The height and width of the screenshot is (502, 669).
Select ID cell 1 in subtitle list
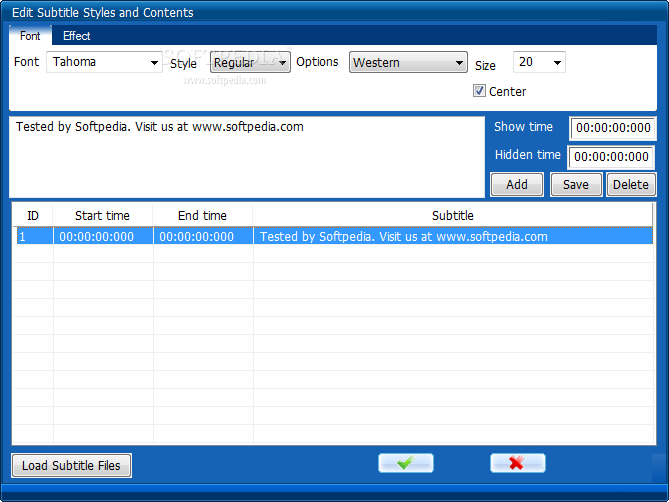click(x=35, y=236)
